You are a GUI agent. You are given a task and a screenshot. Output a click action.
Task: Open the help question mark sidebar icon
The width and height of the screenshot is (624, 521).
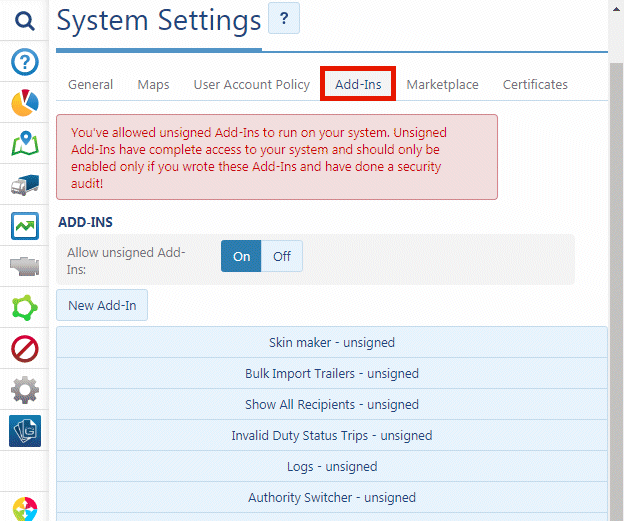click(25, 63)
